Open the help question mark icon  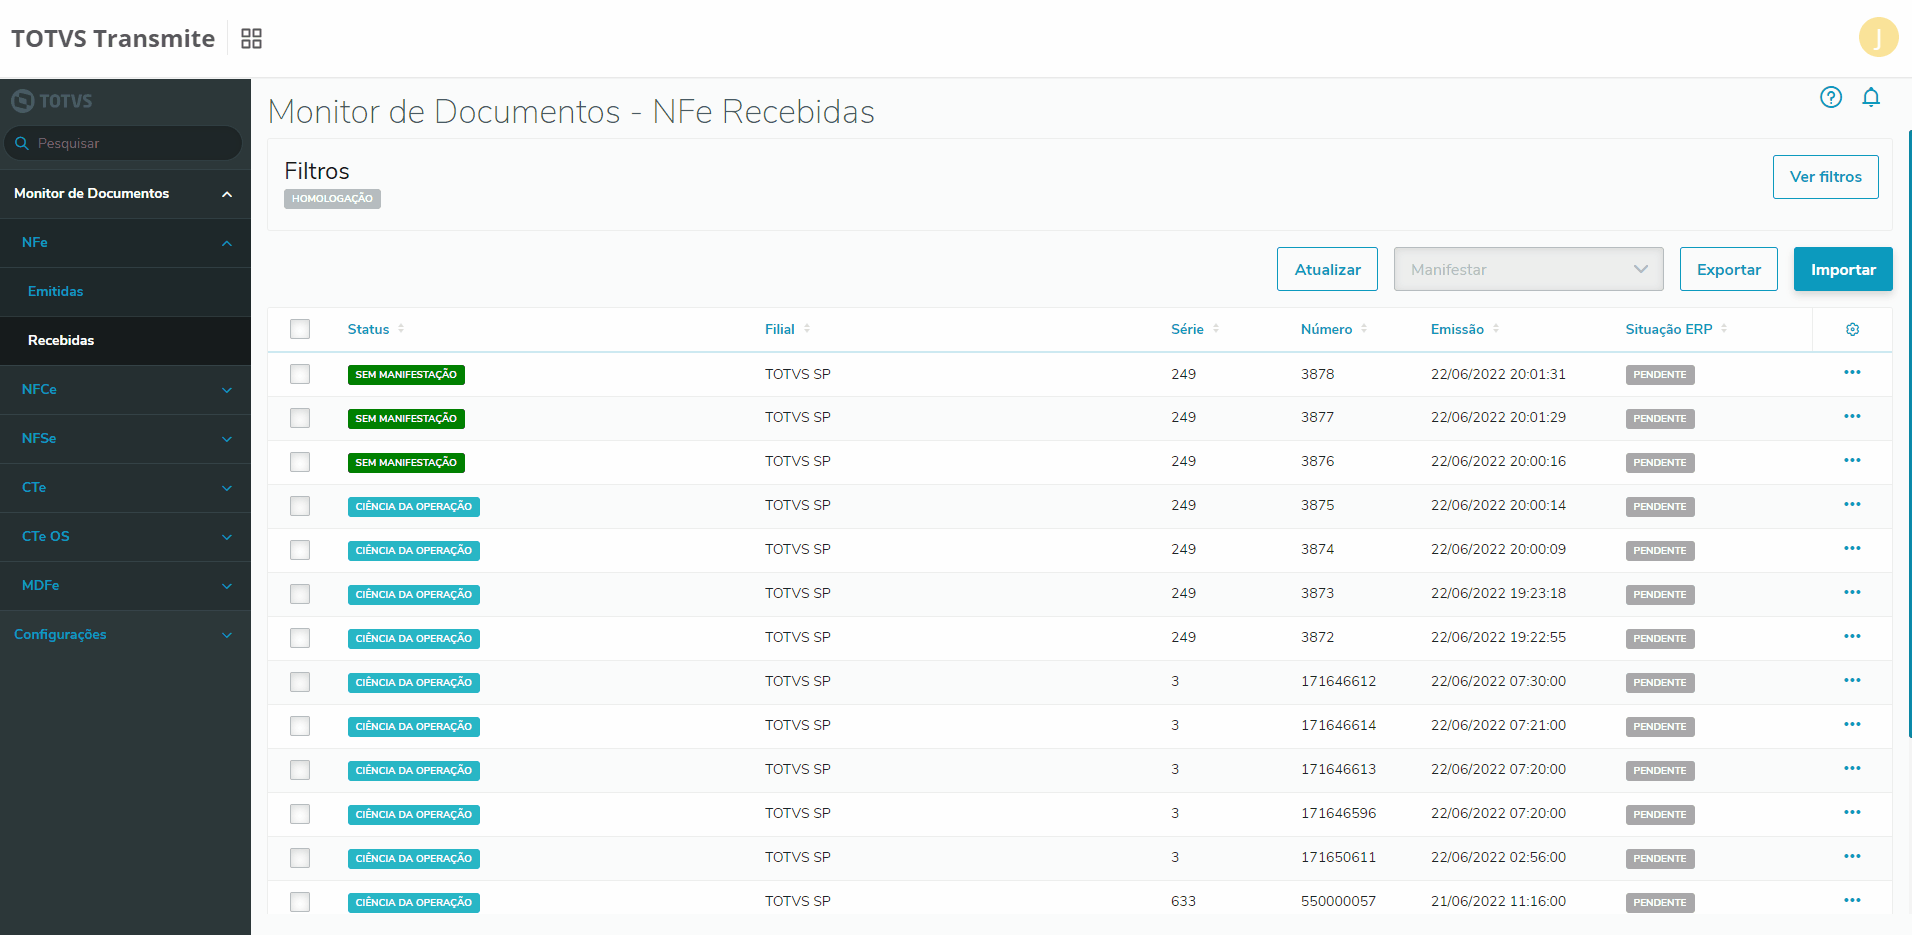(x=1830, y=97)
